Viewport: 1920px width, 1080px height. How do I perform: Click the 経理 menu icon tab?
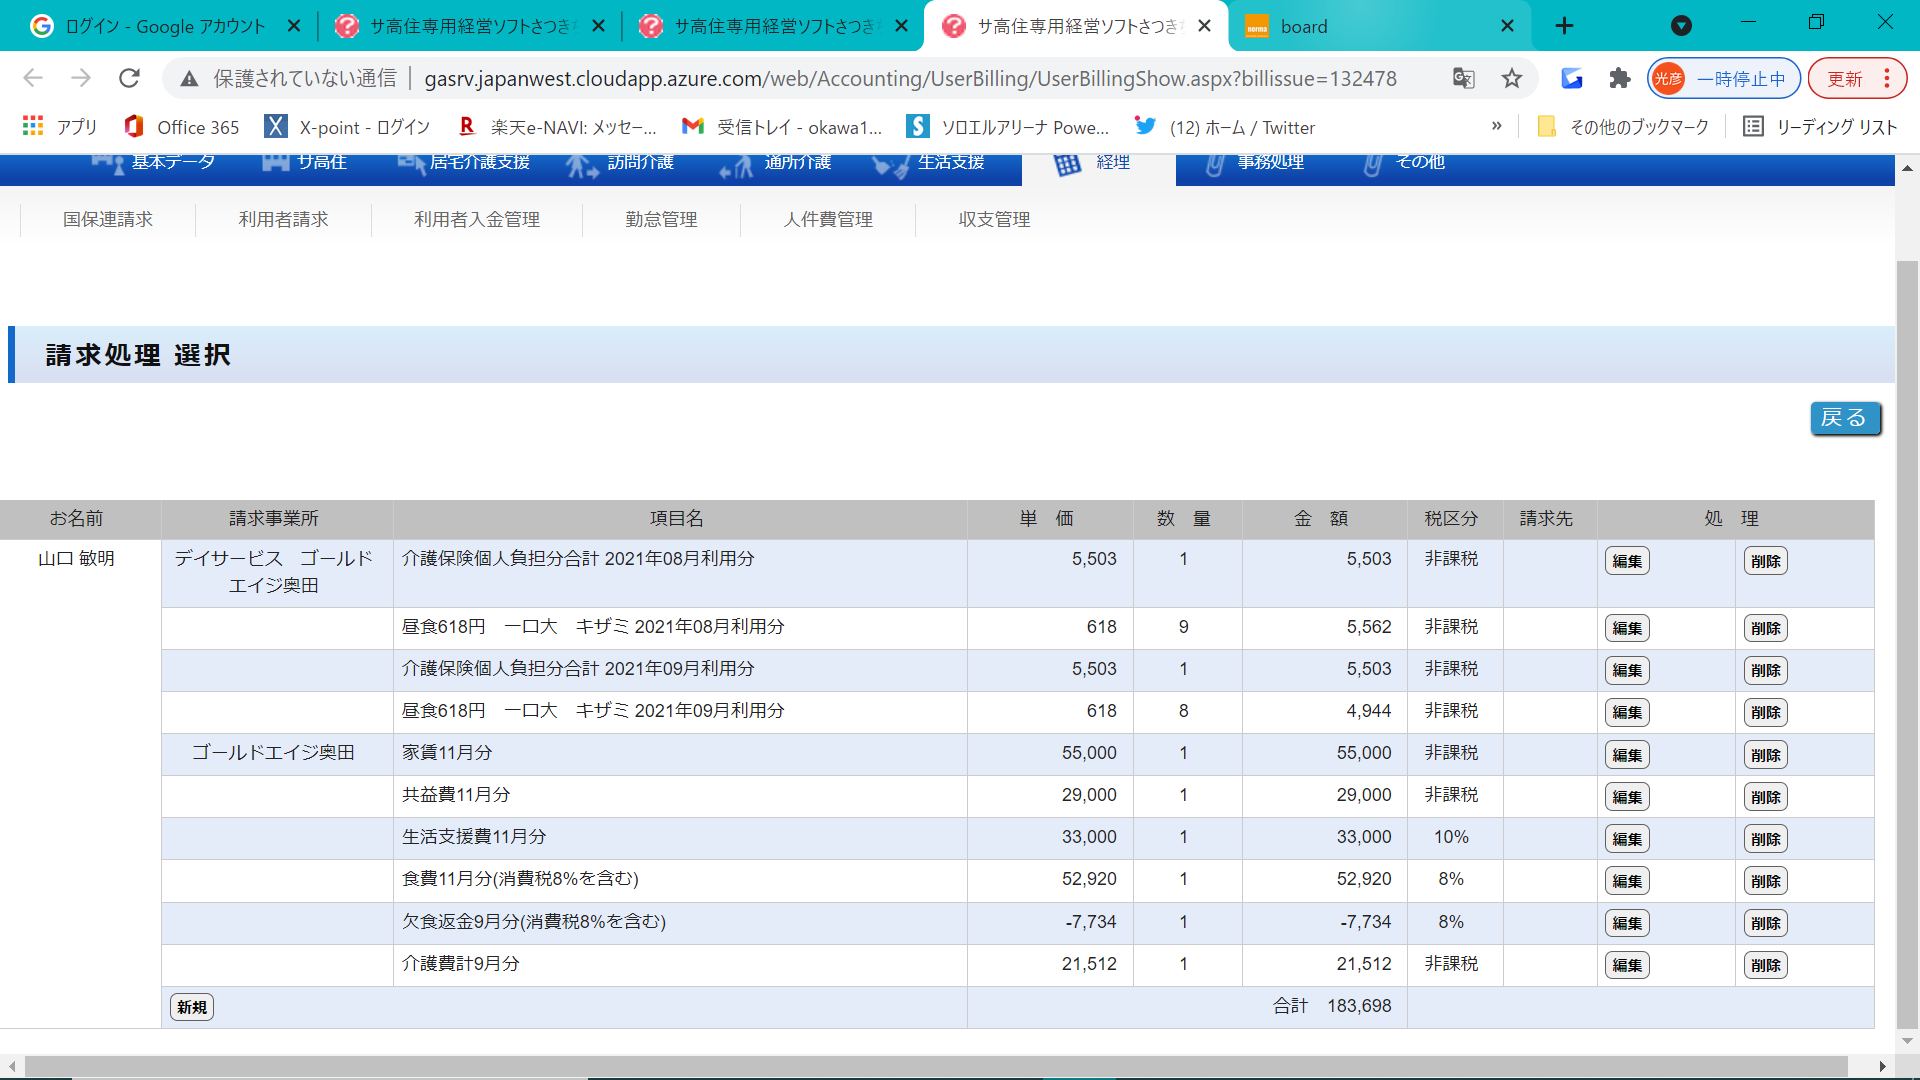(1097, 164)
